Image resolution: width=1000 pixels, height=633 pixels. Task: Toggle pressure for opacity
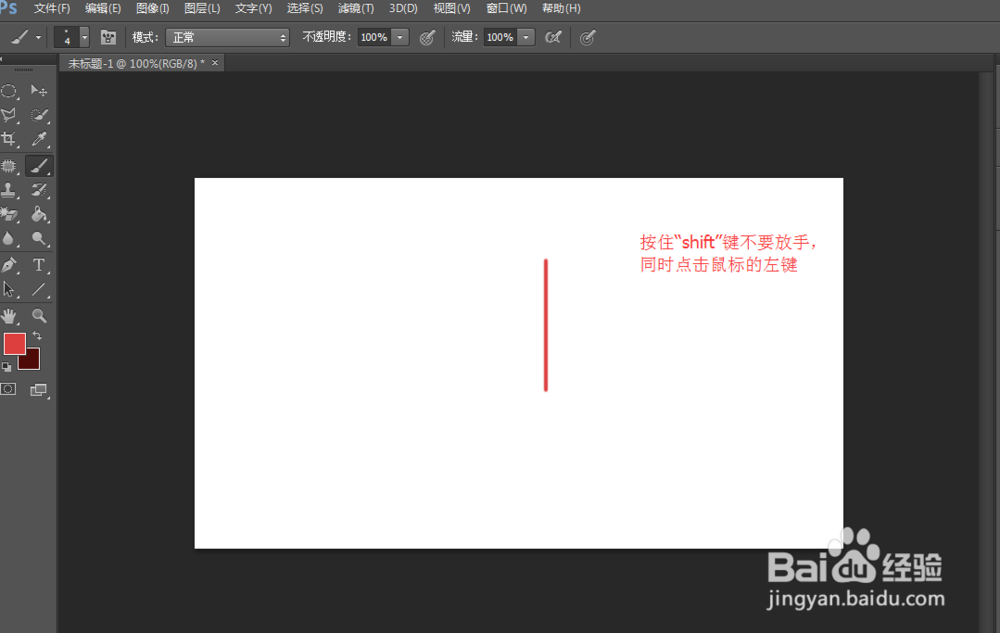coord(427,38)
